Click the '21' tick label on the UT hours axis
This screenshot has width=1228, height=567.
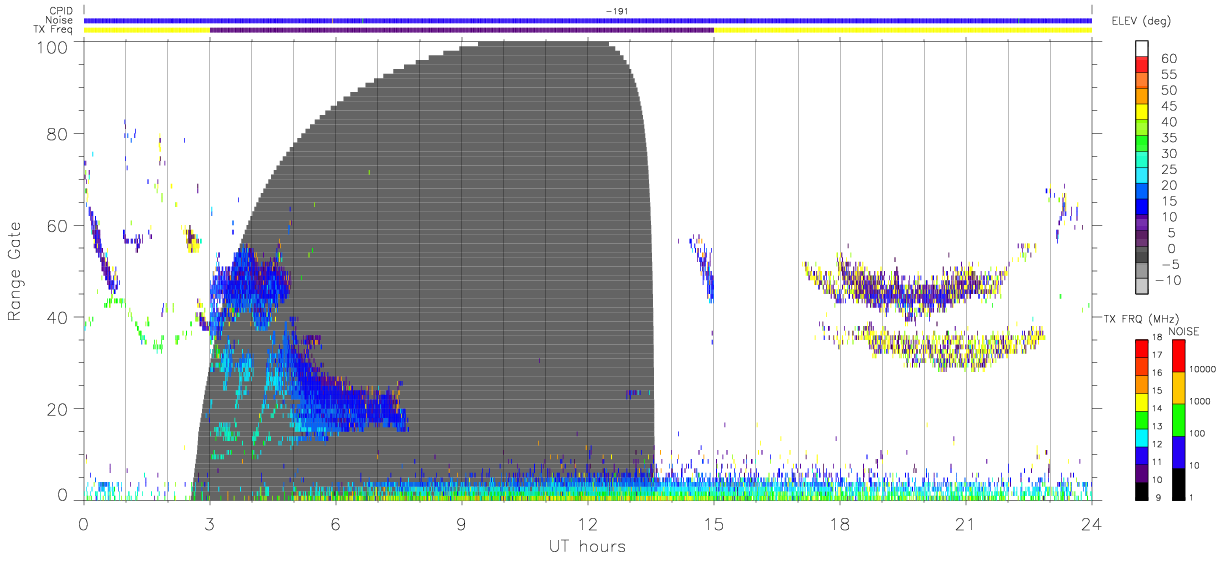point(965,523)
